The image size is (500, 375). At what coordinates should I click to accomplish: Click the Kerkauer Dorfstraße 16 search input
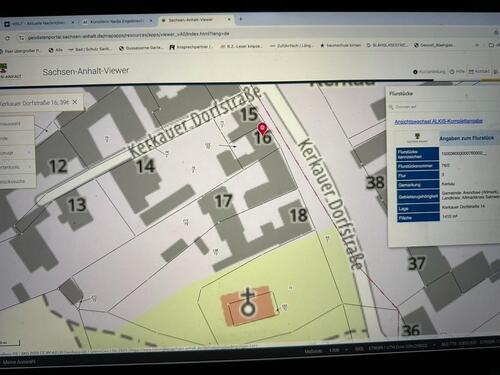(34, 103)
